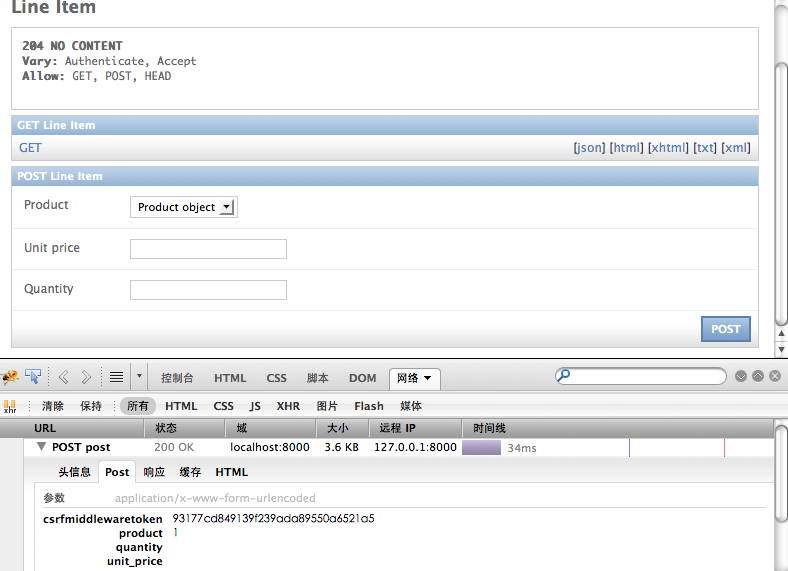Open the Product object dropdown

[184, 207]
